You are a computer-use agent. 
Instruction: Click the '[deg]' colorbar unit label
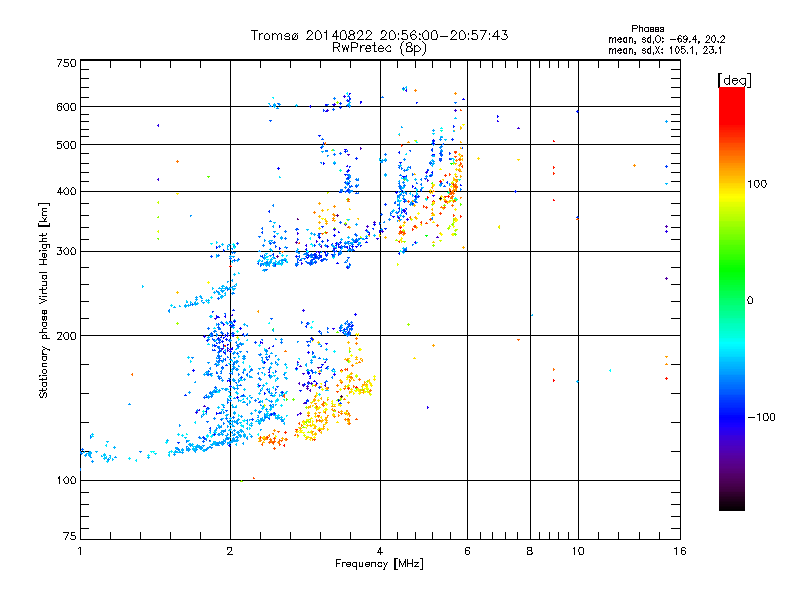point(734,80)
